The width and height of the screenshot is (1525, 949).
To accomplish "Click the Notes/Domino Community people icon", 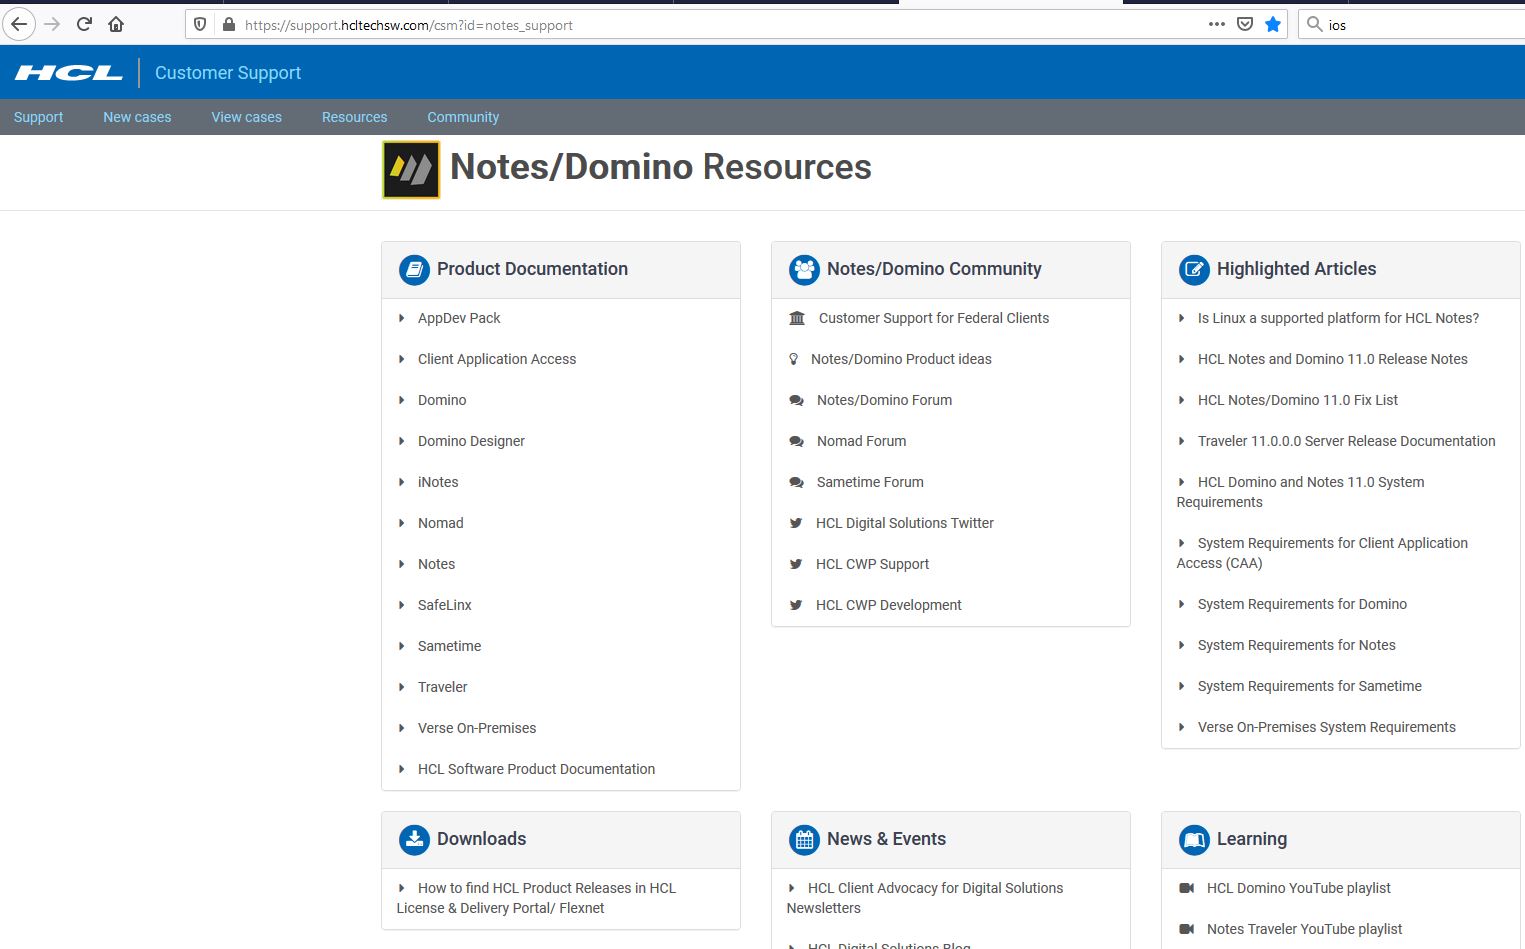I will [804, 269].
